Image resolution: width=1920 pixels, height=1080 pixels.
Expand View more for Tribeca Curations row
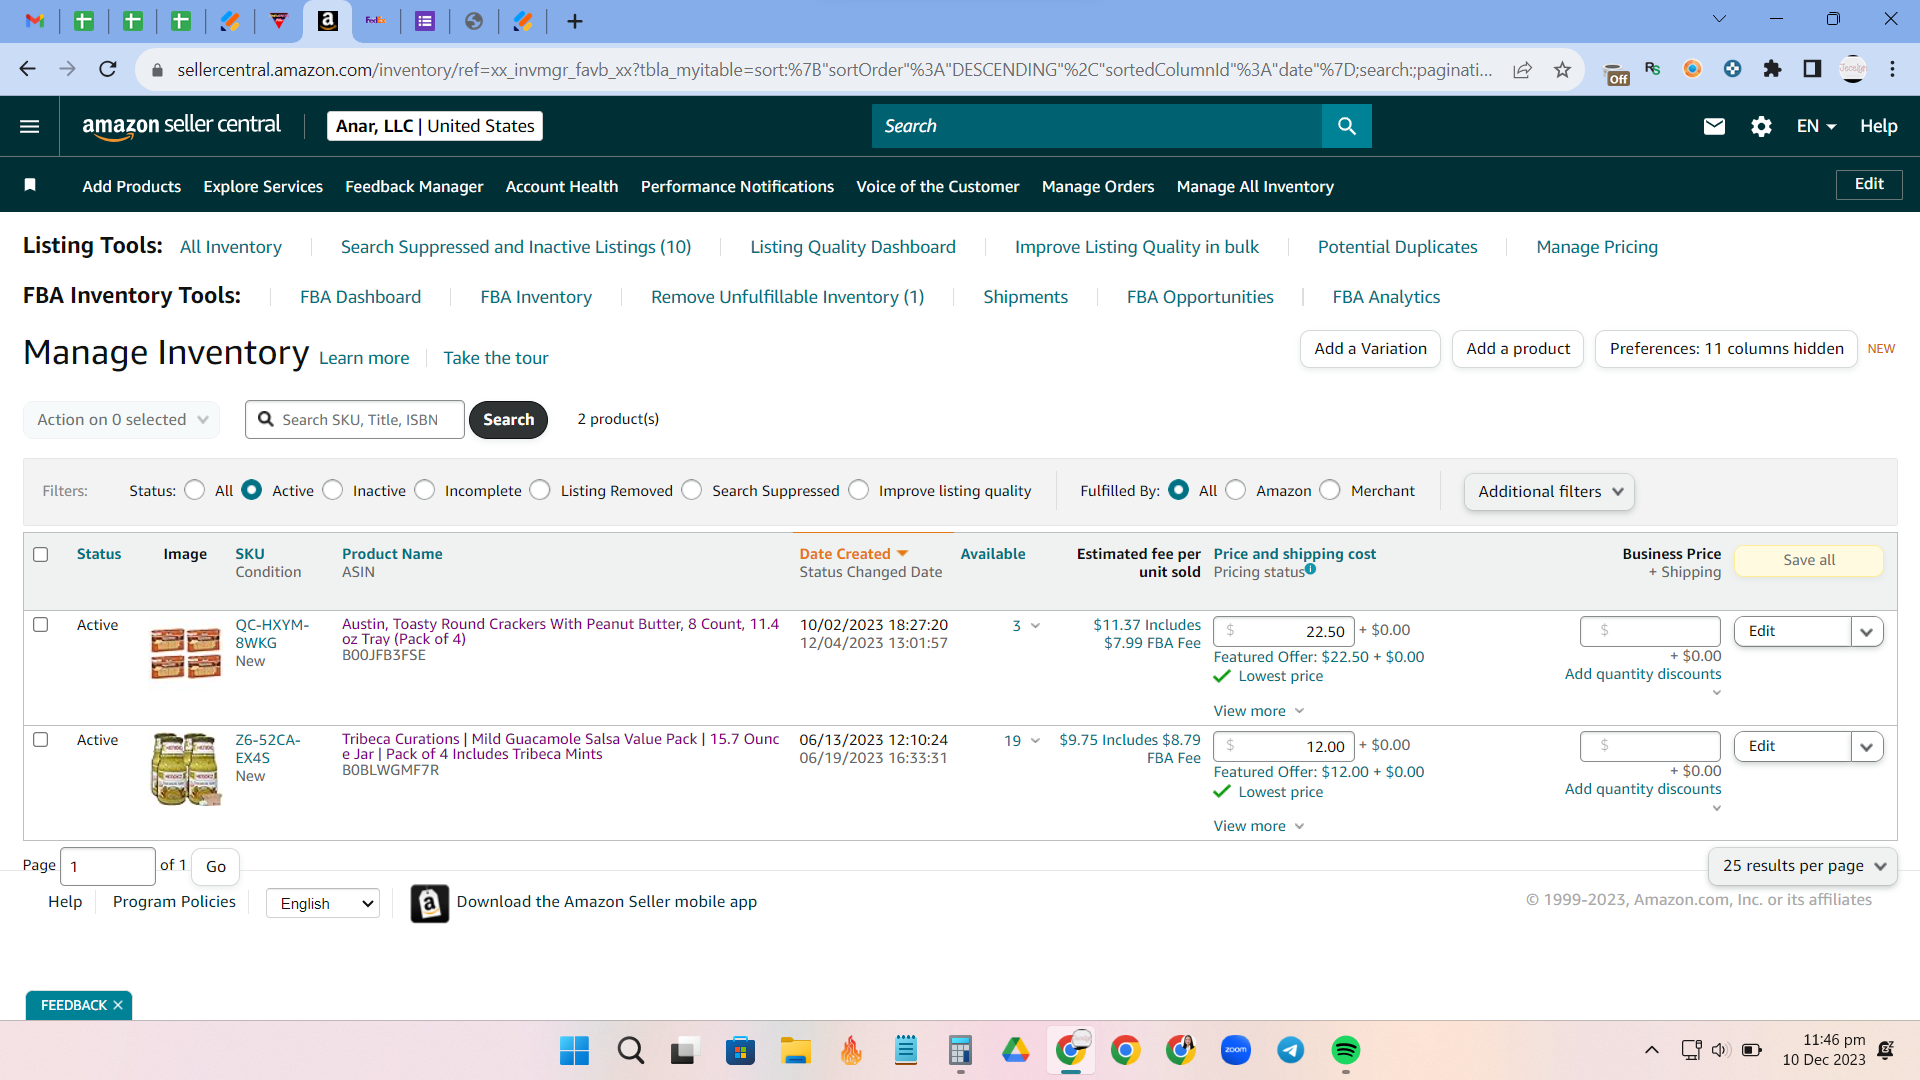(x=1259, y=826)
